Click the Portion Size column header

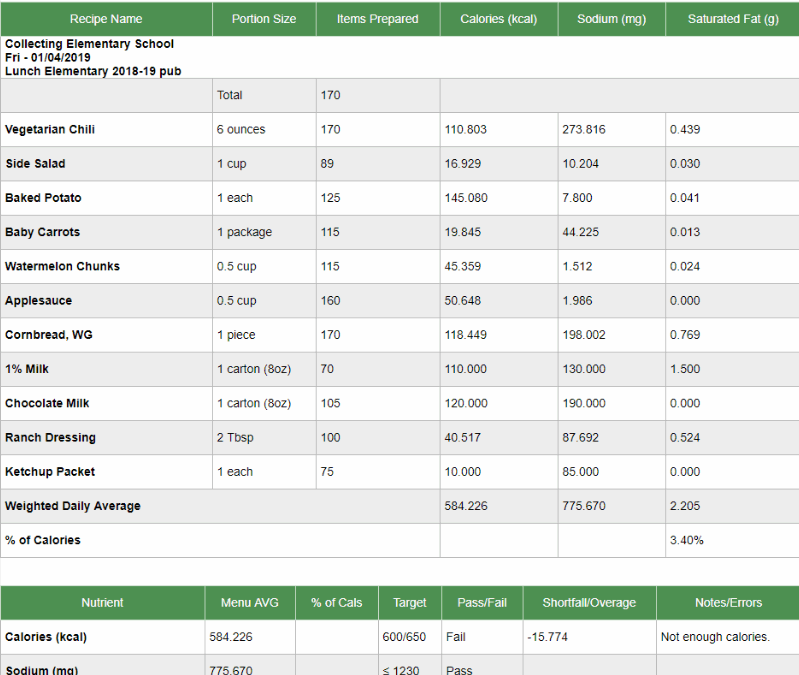[264, 19]
